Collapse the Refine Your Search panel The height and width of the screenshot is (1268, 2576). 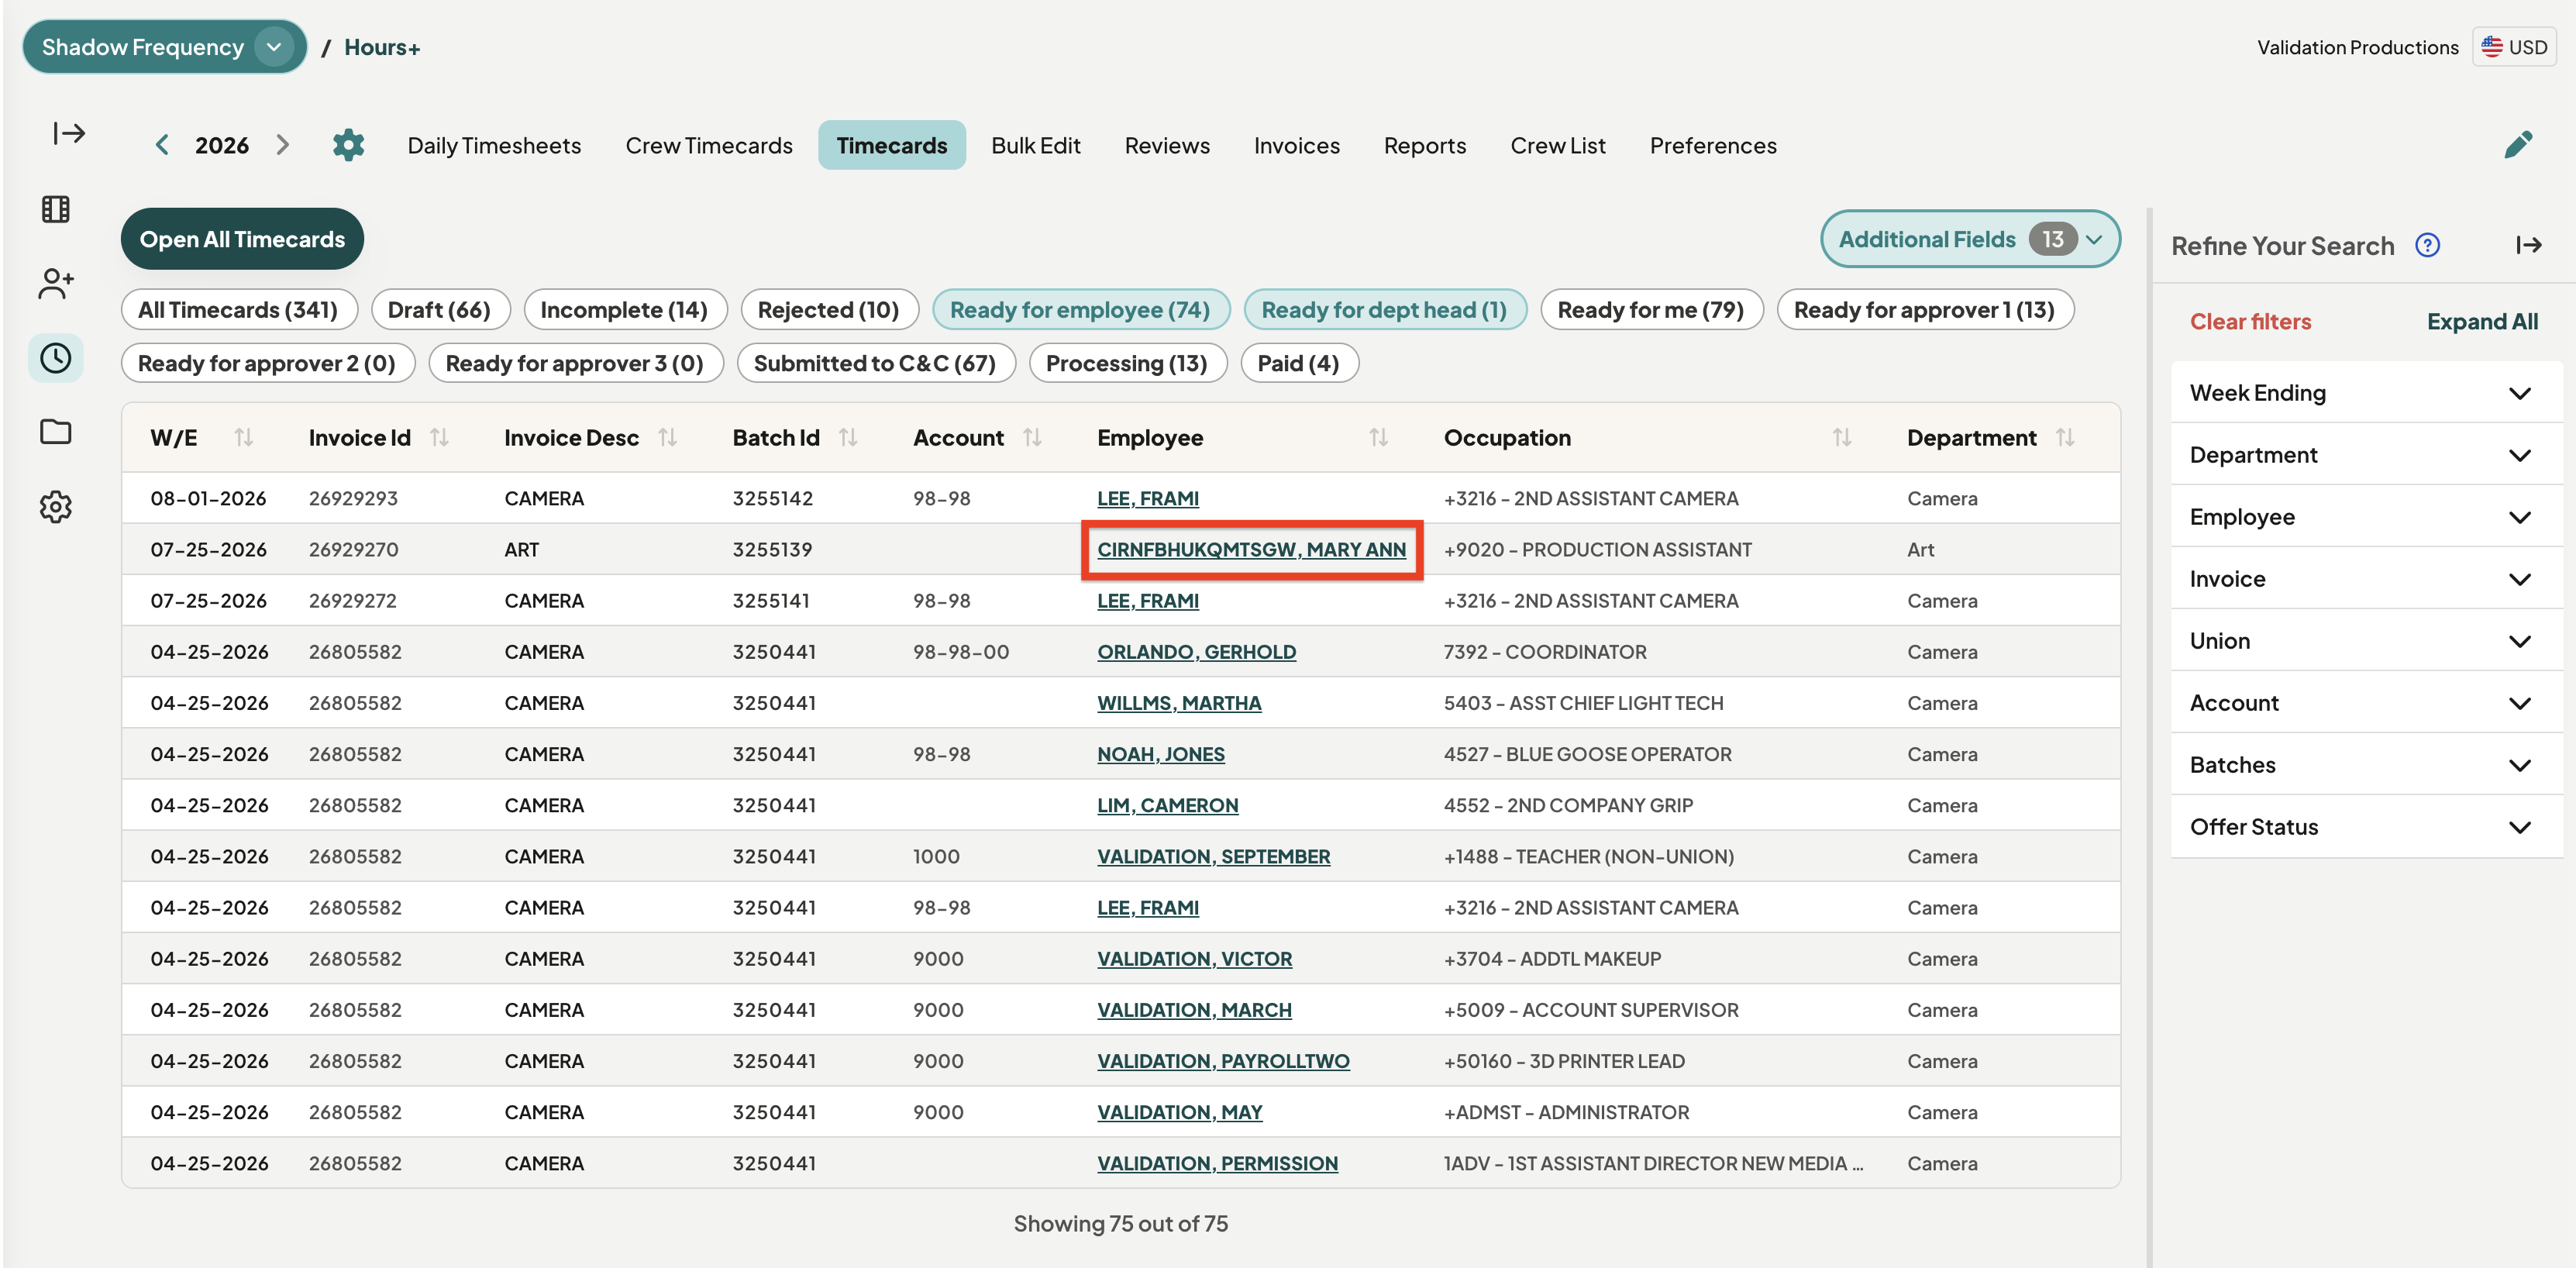point(2529,245)
